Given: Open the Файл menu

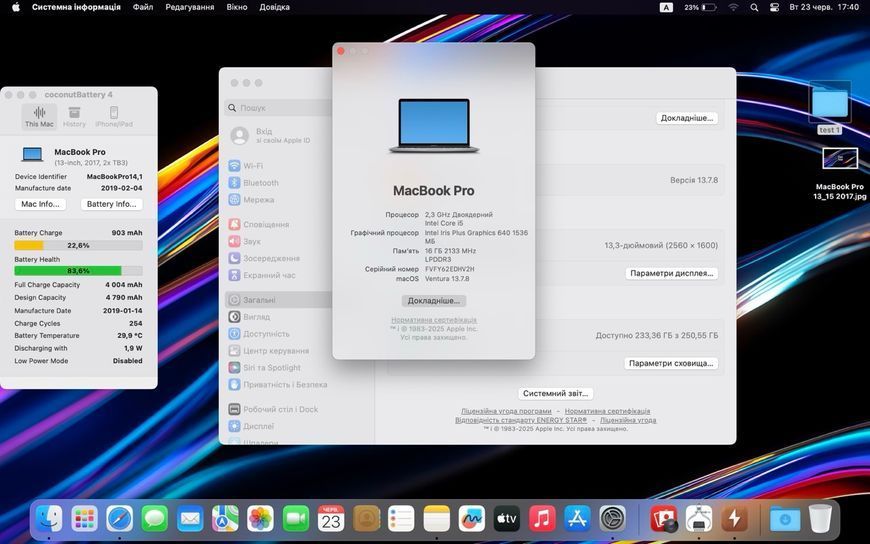Looking at the screenshot, I should [x=143, y=7].
